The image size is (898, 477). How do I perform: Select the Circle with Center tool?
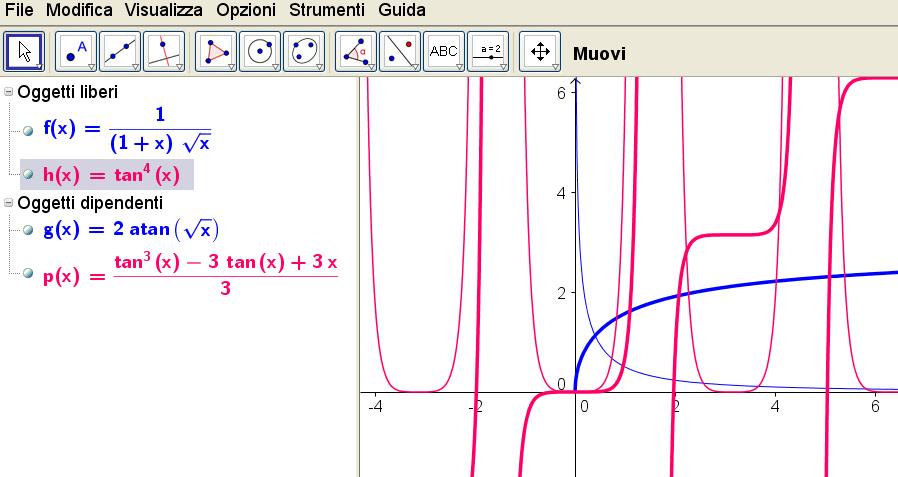[x=260, y=52]
